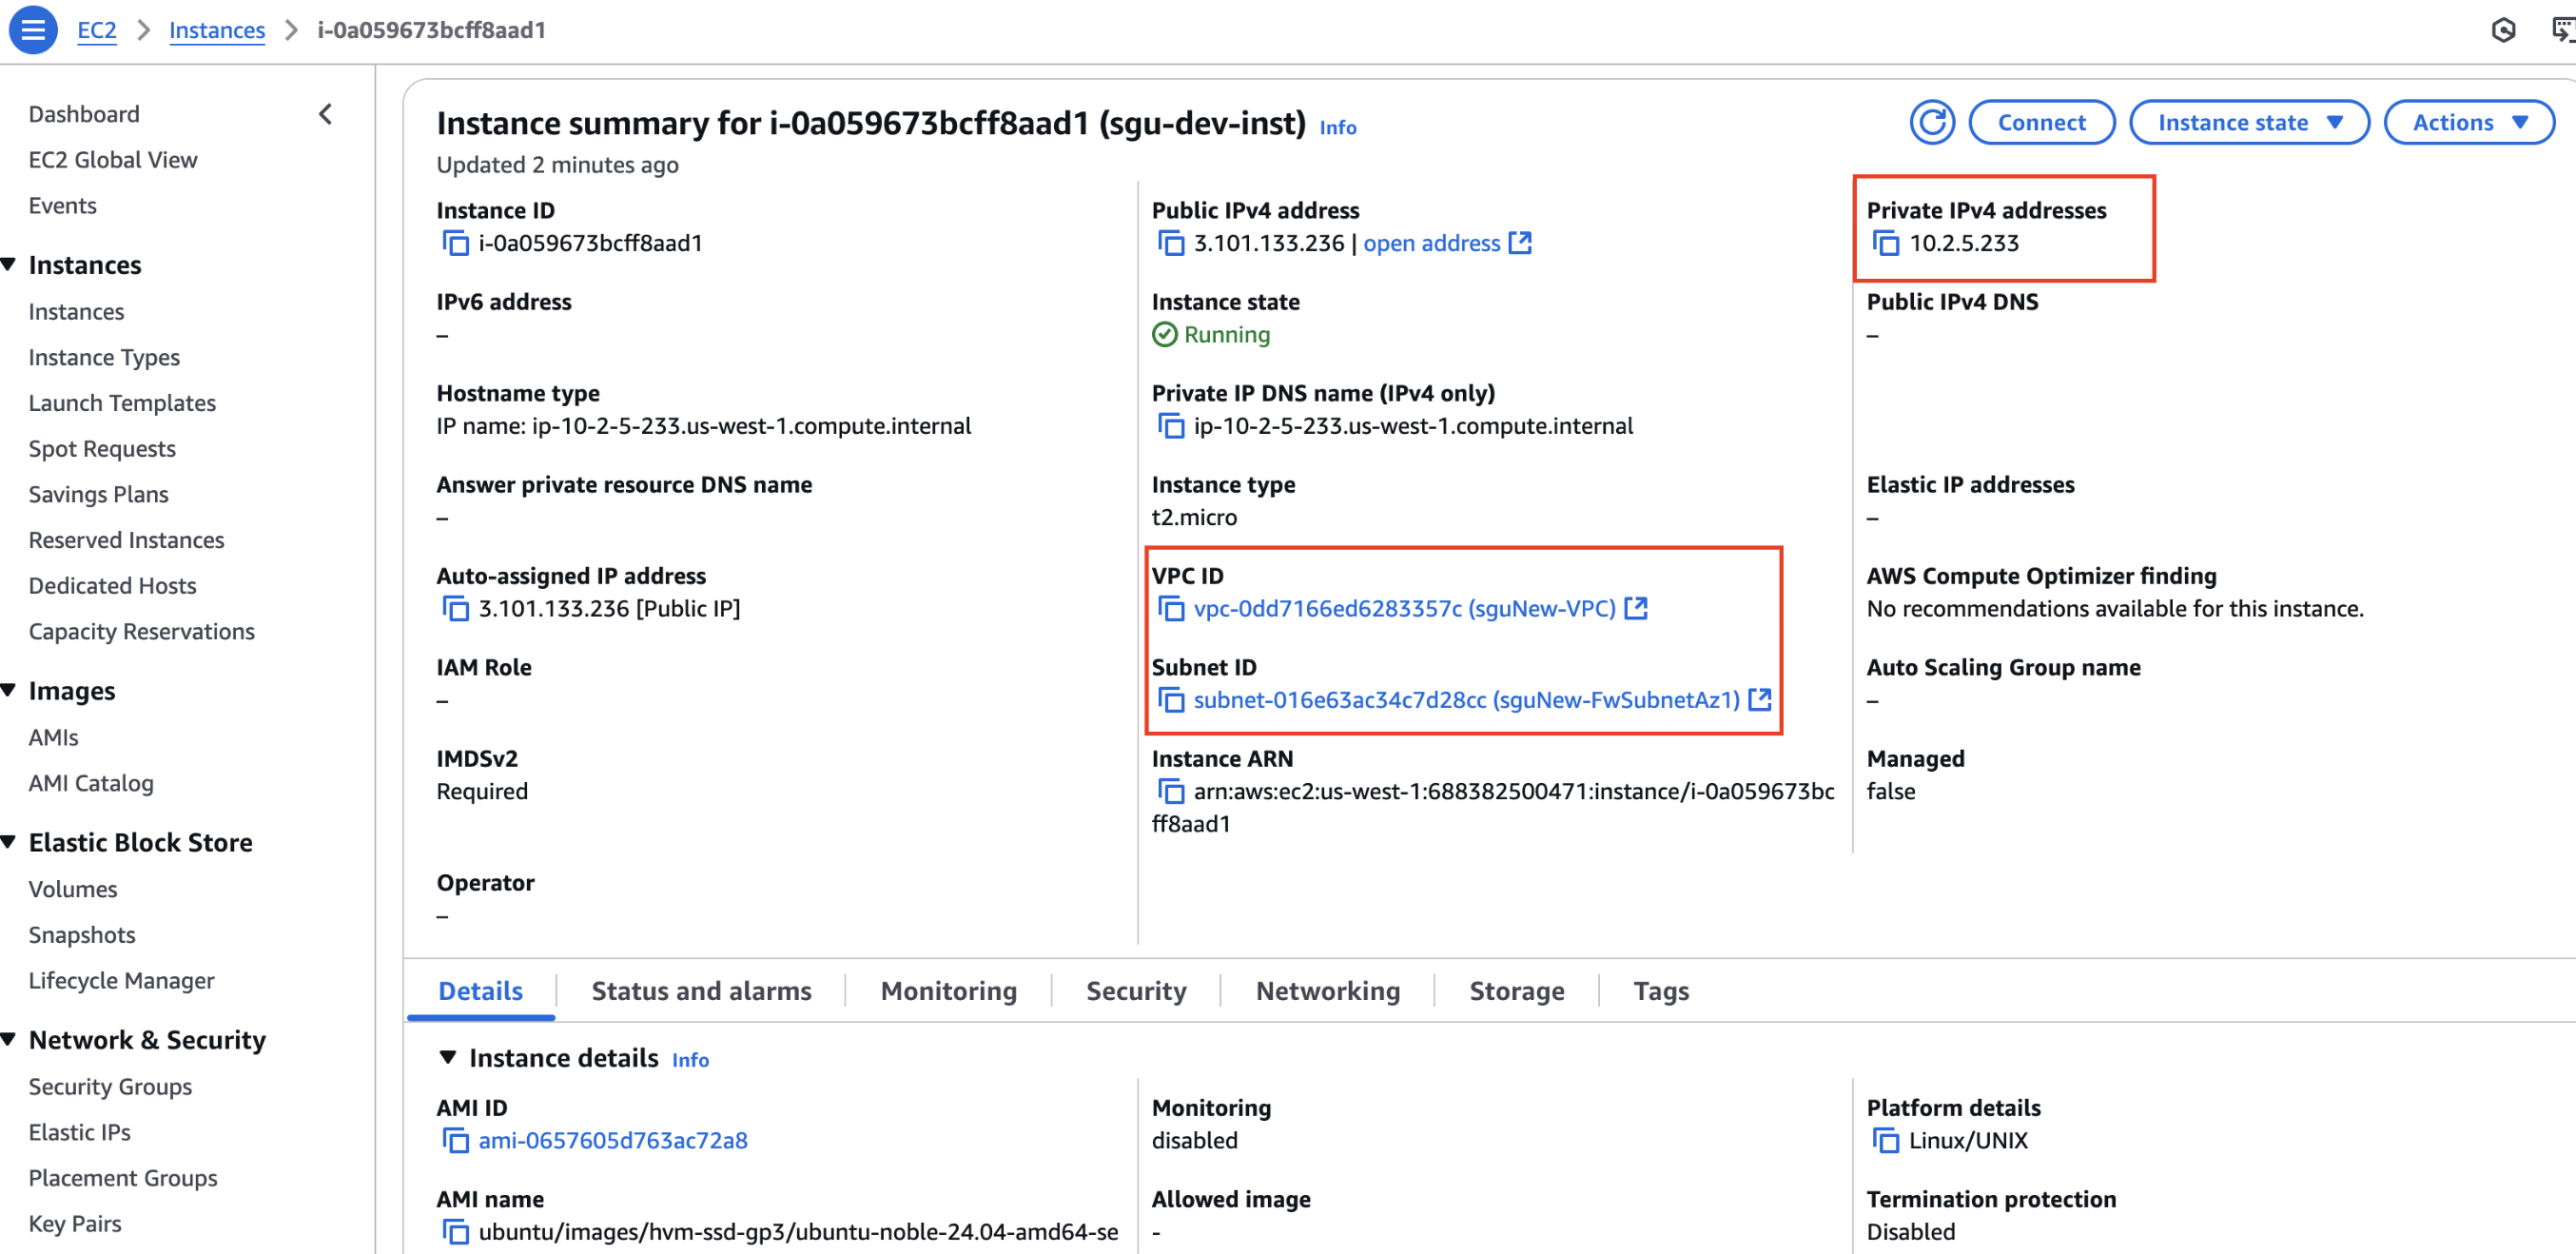Copy the AMI ID value
2576x1254 pixels.
coord(455,1141)
